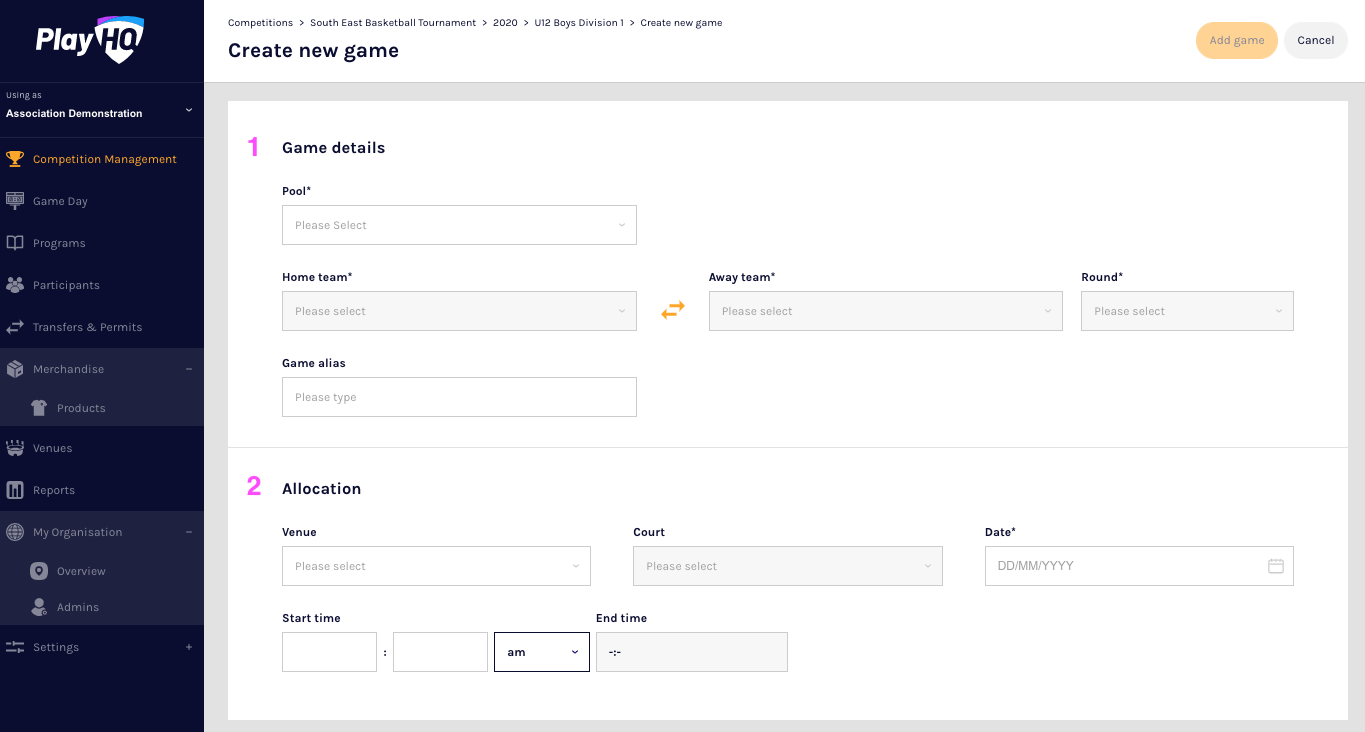Swap home and away teams icon
Screen dimensions: 1365x732
pyautogui.click(x=673, y=311)
